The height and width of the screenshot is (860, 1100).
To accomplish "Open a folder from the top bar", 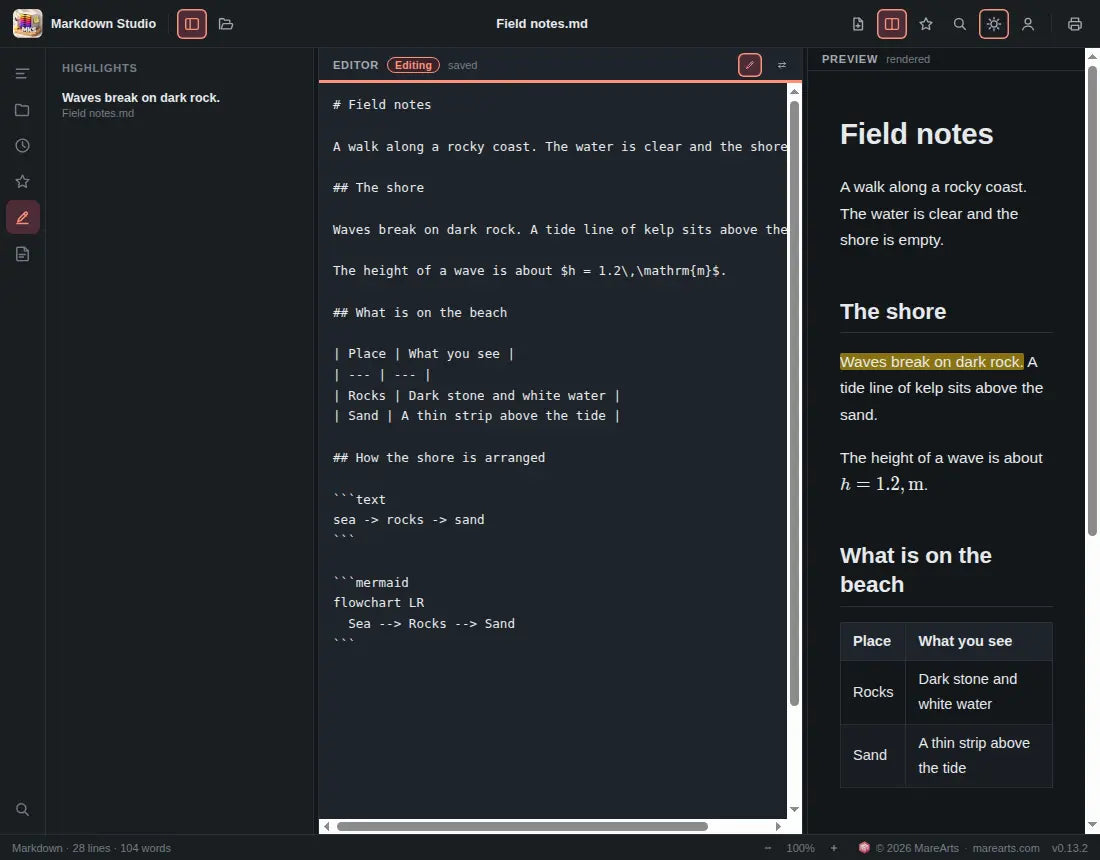I will tap(226, 24).
